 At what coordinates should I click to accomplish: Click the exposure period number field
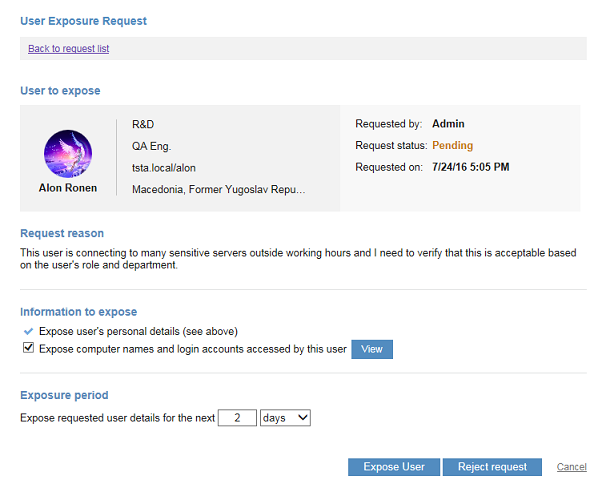(237, 417)
